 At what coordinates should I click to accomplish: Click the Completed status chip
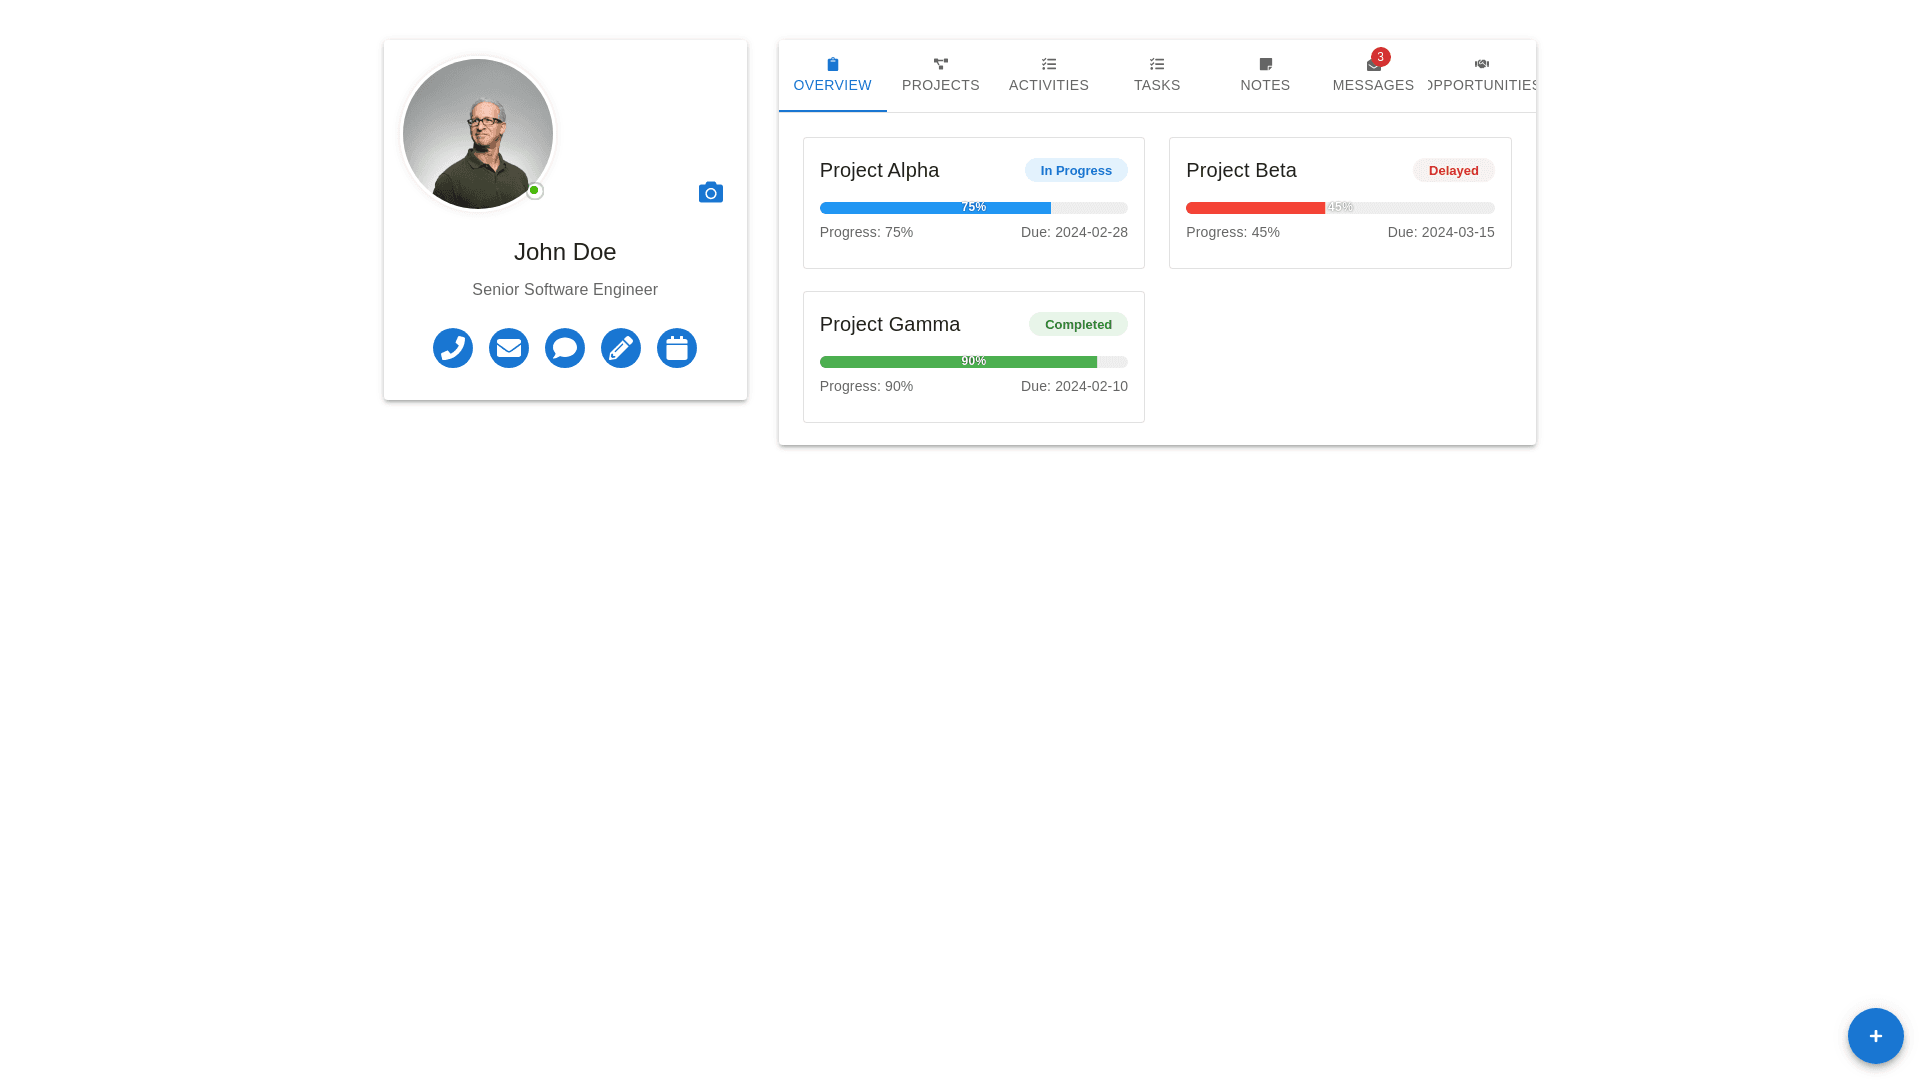(1077, 324)
